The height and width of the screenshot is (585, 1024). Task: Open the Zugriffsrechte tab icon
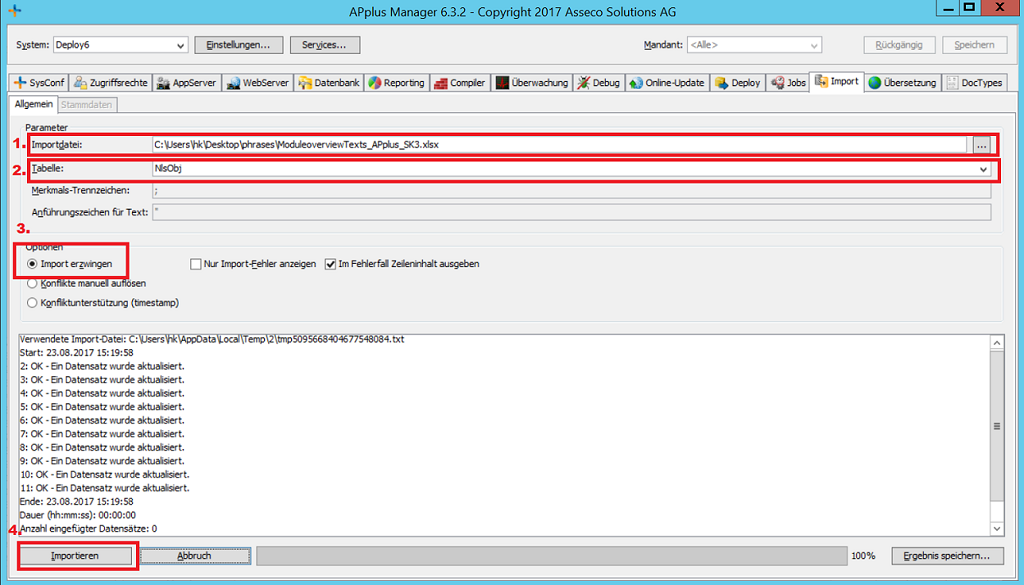point(81,83)
